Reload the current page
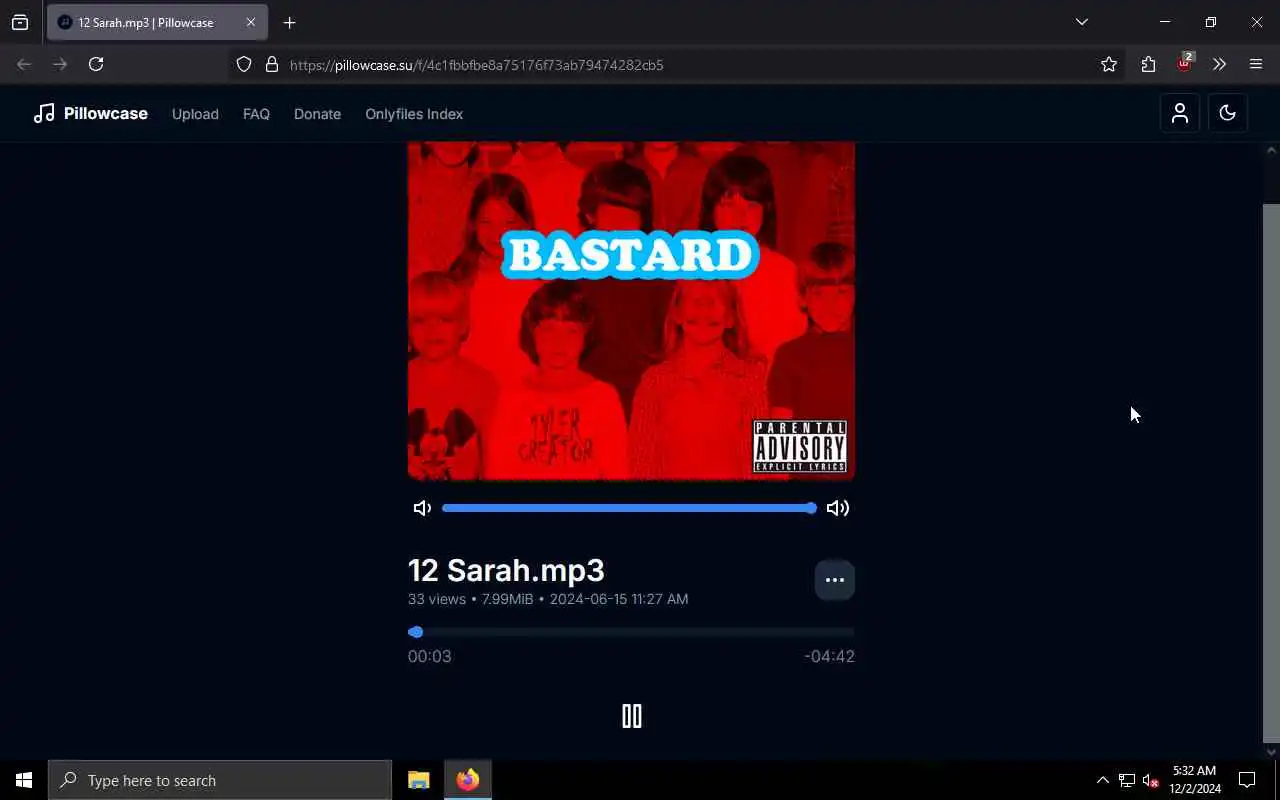 pyautogui.click(x=96, y=64)
